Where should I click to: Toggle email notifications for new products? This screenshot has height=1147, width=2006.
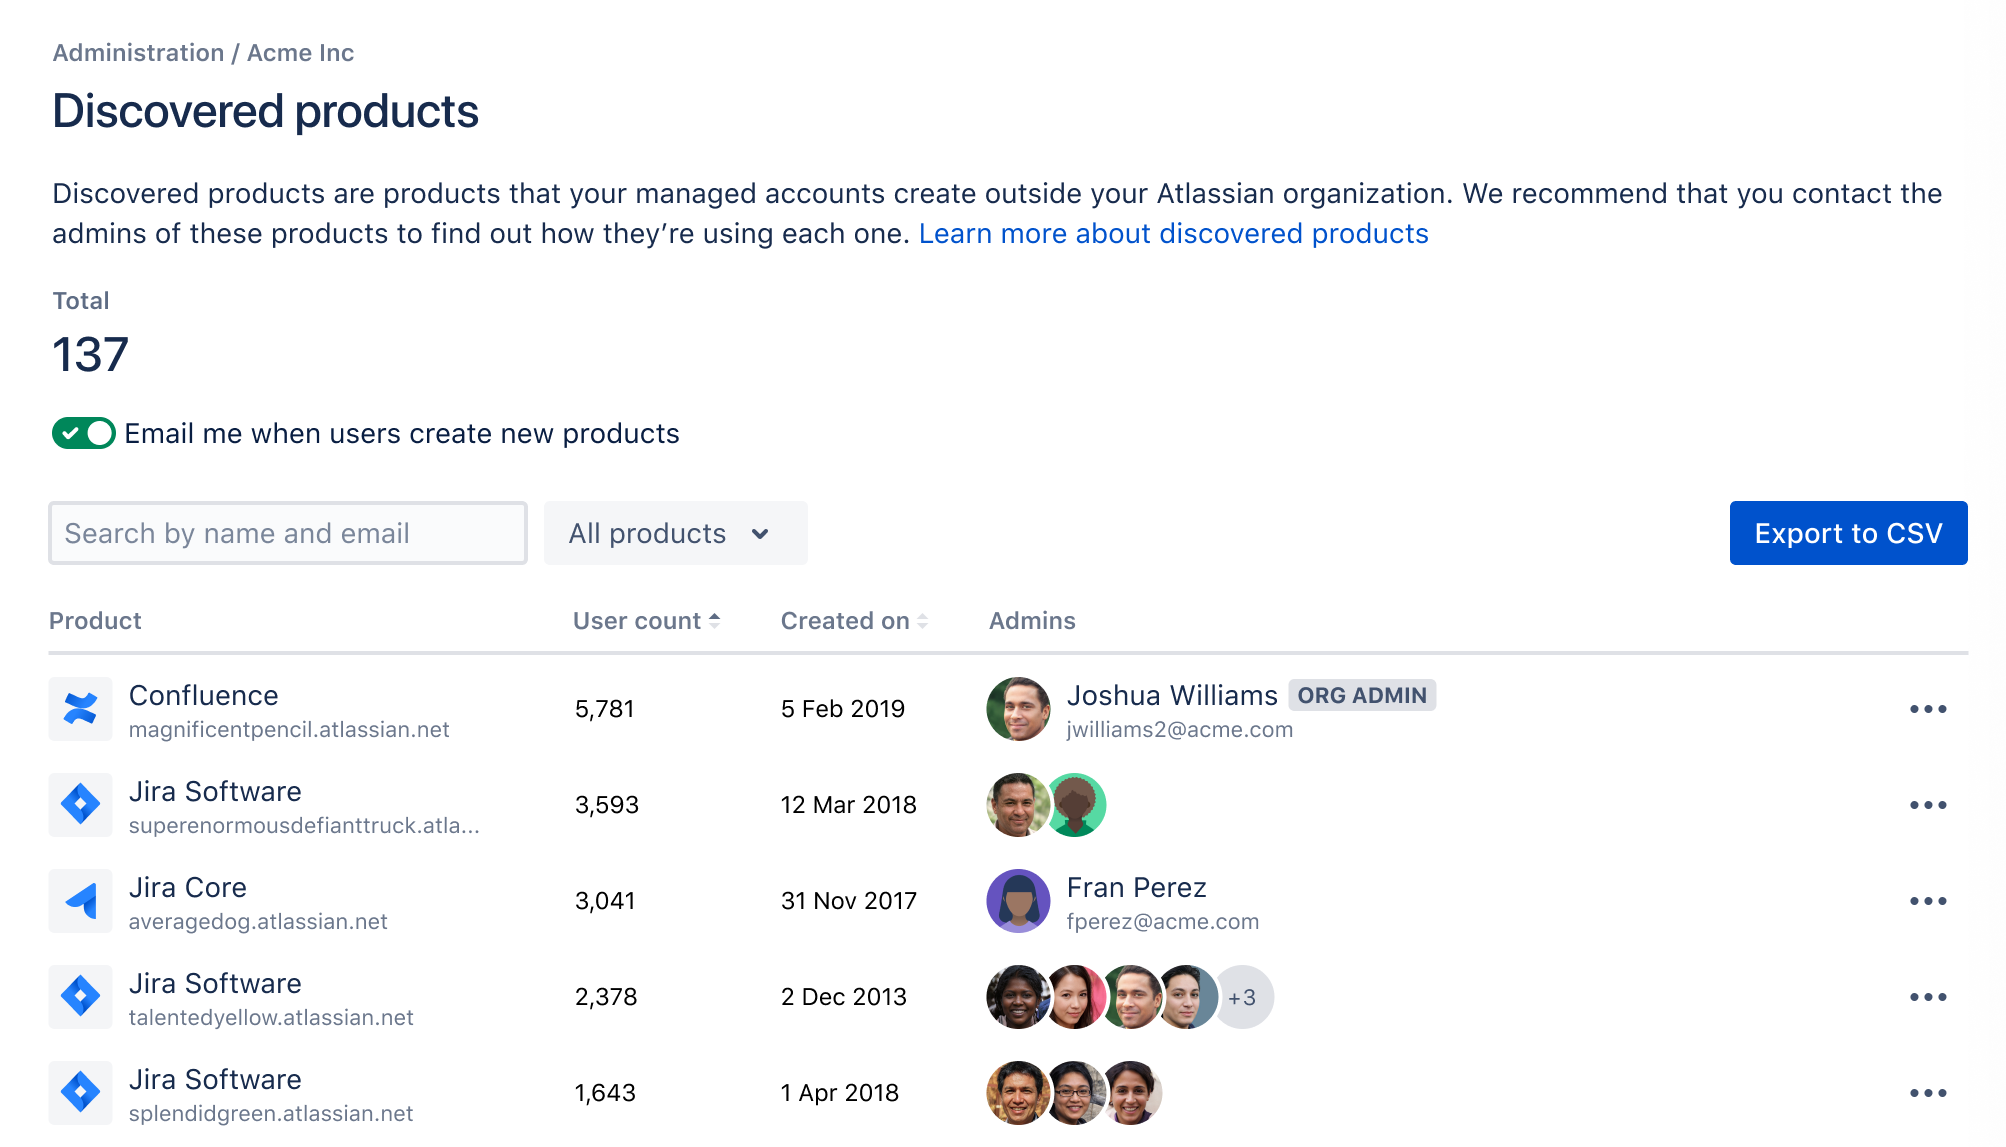click(x=84, y=433)
